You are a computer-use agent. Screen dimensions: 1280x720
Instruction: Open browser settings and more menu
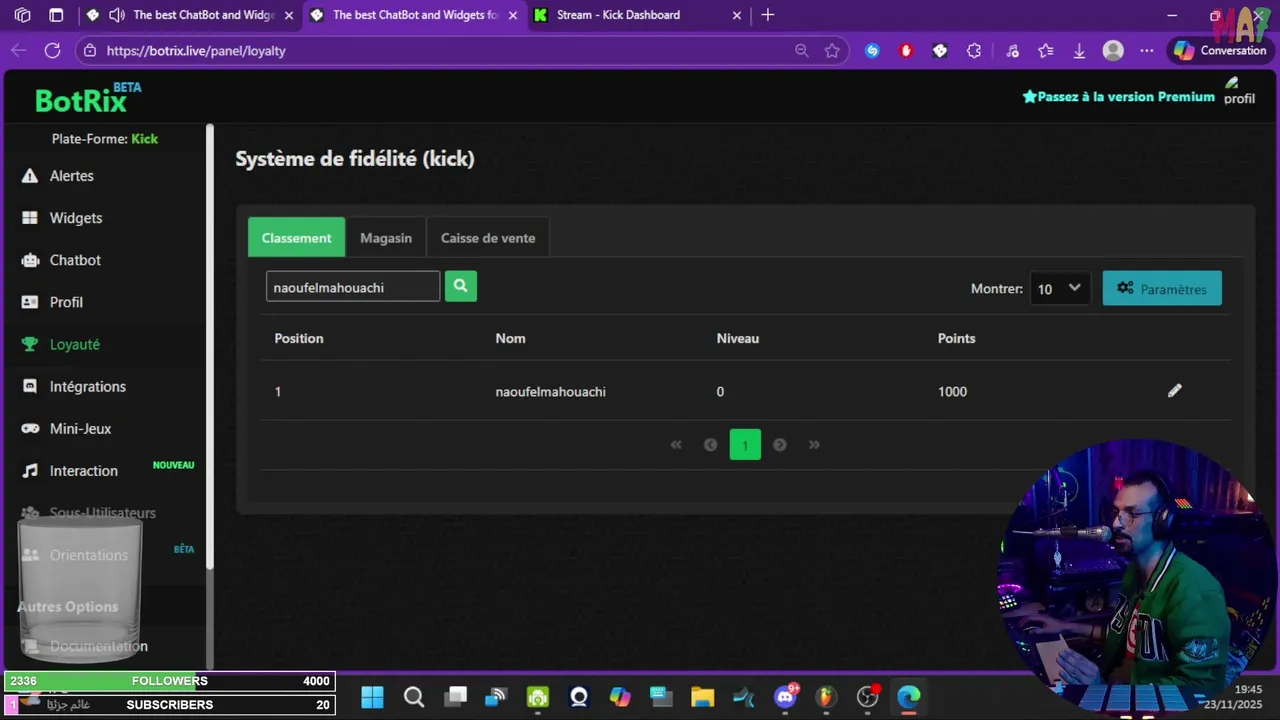click(1147, 50)
